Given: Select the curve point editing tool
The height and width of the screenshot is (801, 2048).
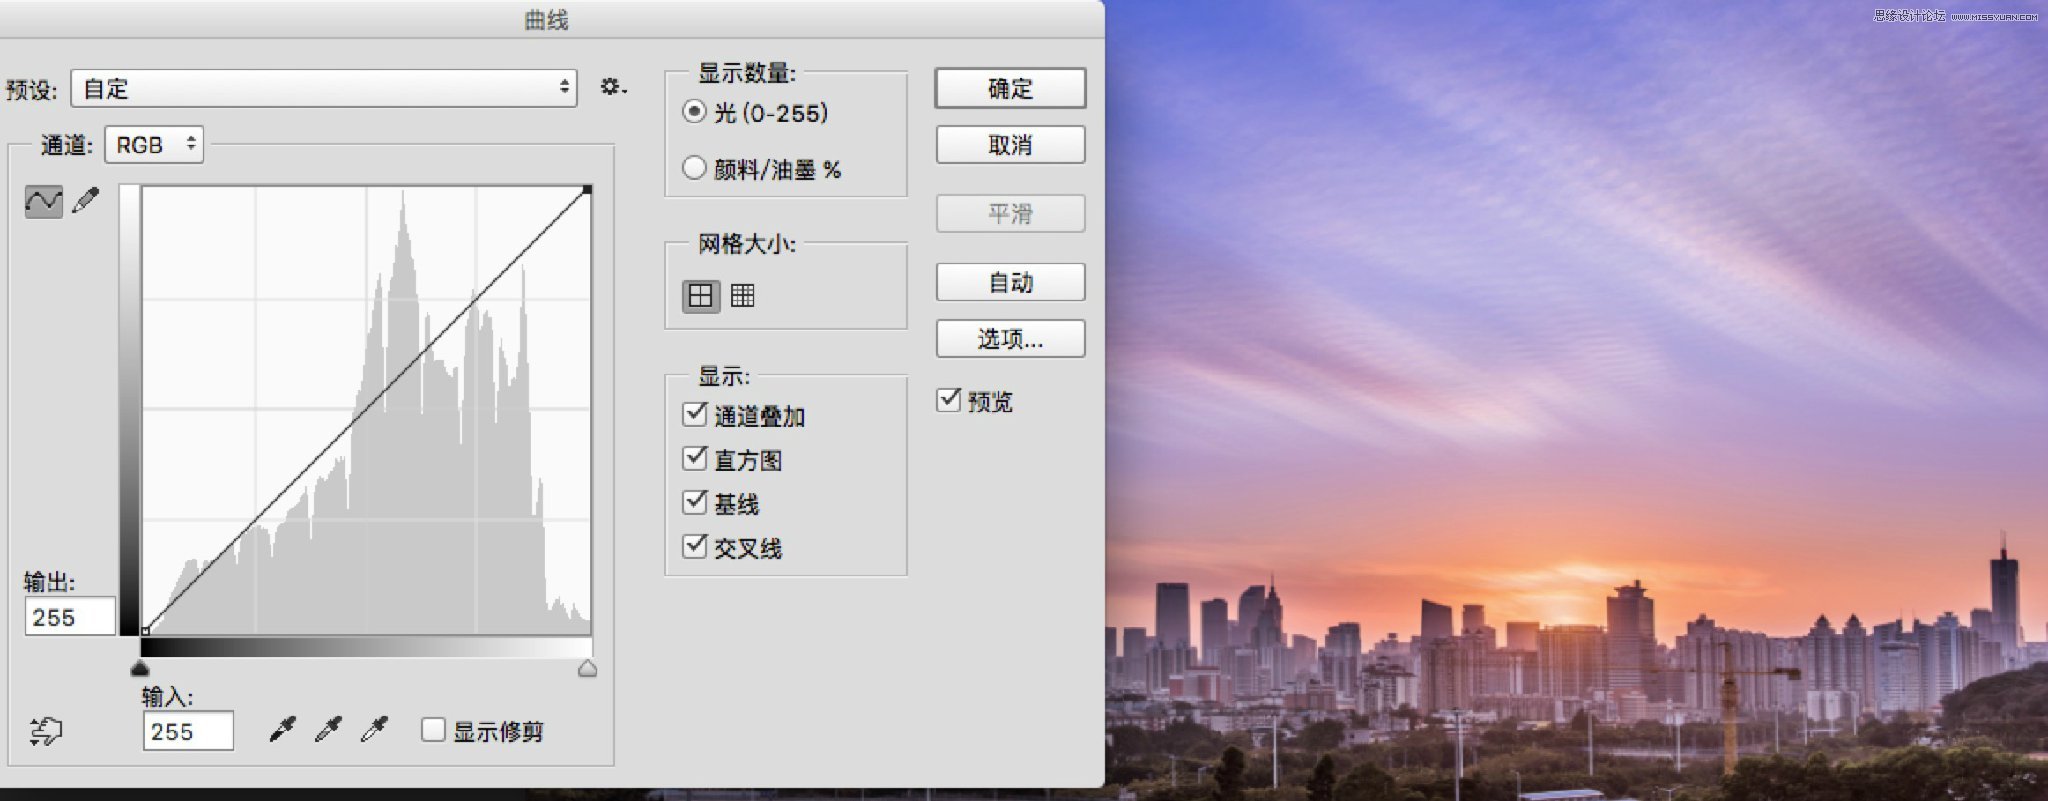Looking at the screenshot, I should point(43,201).
